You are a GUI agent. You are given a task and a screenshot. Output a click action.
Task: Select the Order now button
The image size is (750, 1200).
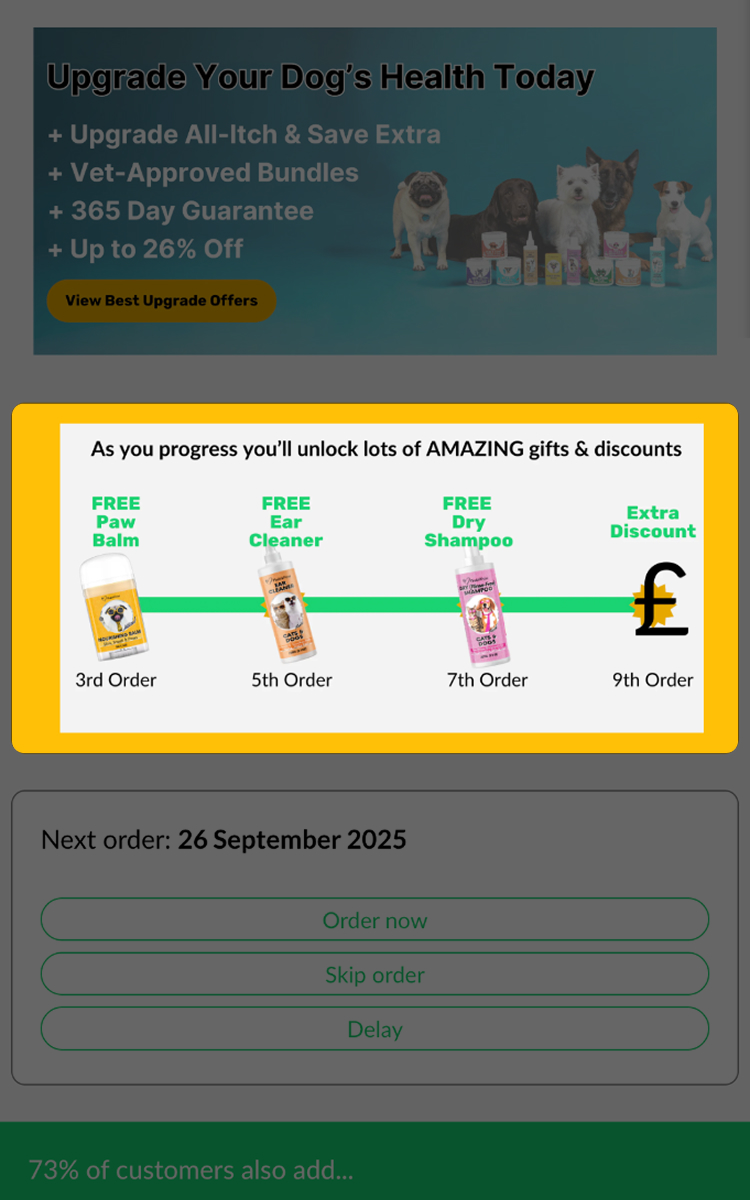[x=375, y=919]
